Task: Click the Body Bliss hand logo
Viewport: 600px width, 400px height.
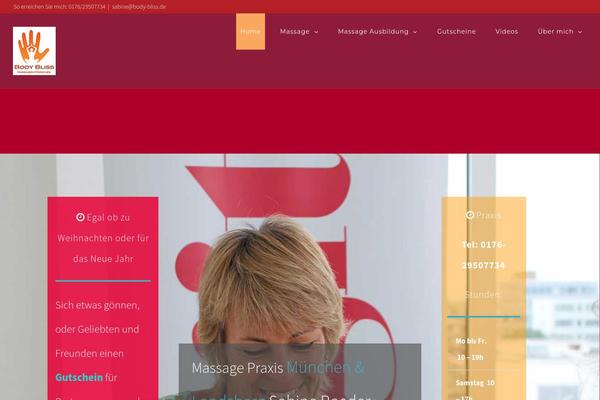Action: 34,51
